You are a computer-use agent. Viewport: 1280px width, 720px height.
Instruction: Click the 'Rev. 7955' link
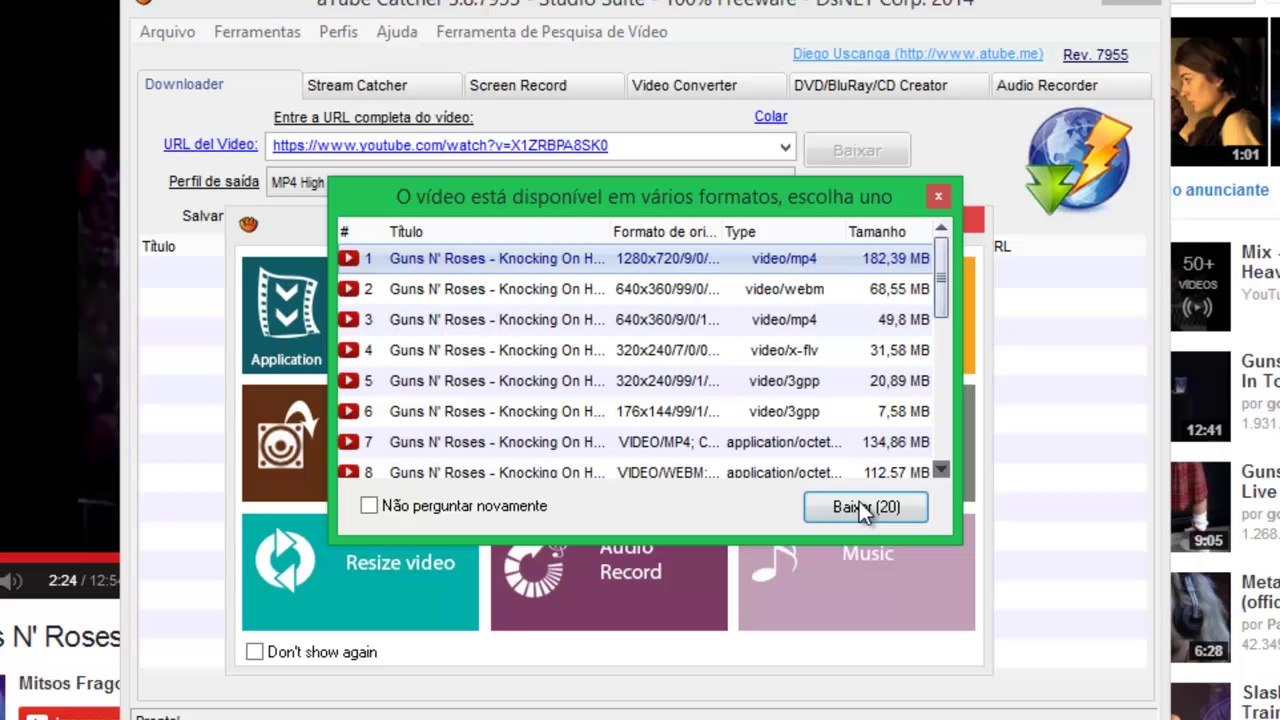pos(1095,55)
